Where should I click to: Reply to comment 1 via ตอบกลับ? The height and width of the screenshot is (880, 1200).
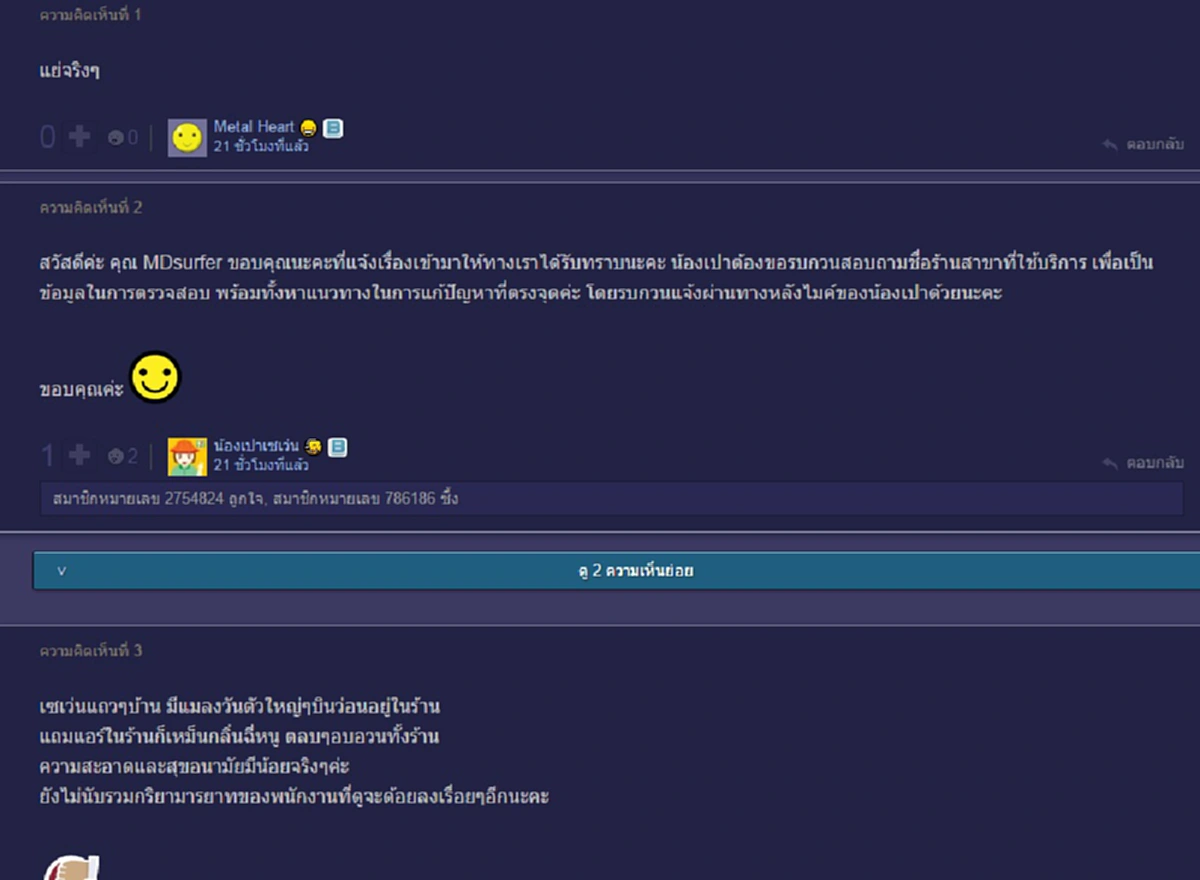(1143, 145)
